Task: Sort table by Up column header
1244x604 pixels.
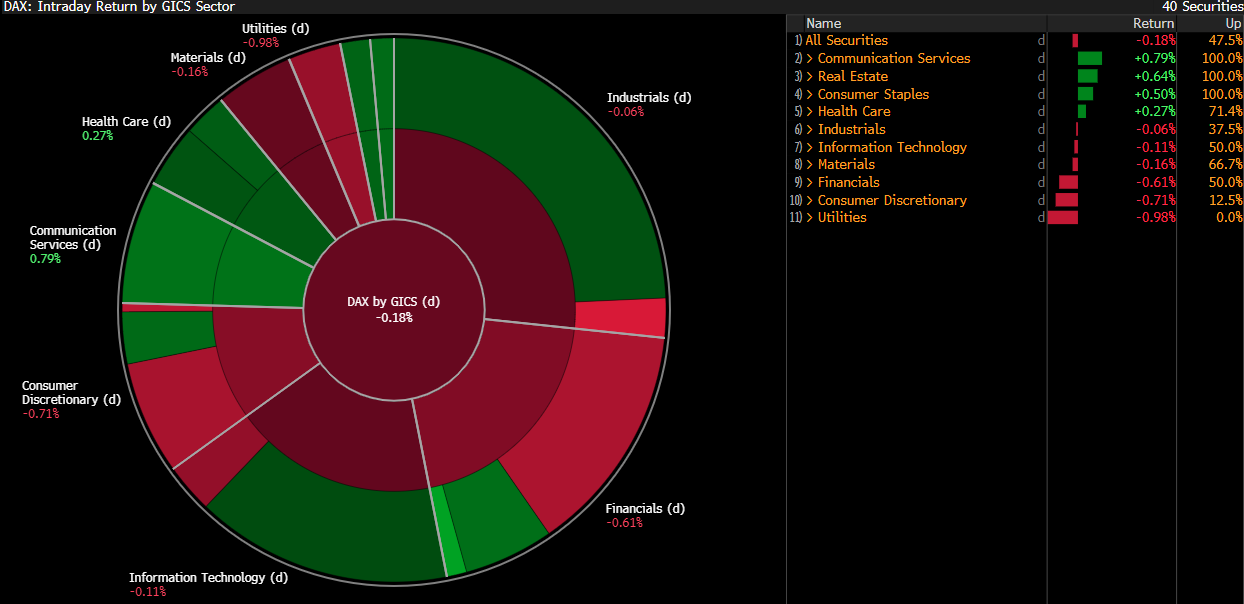Action: coord(1233,23)
